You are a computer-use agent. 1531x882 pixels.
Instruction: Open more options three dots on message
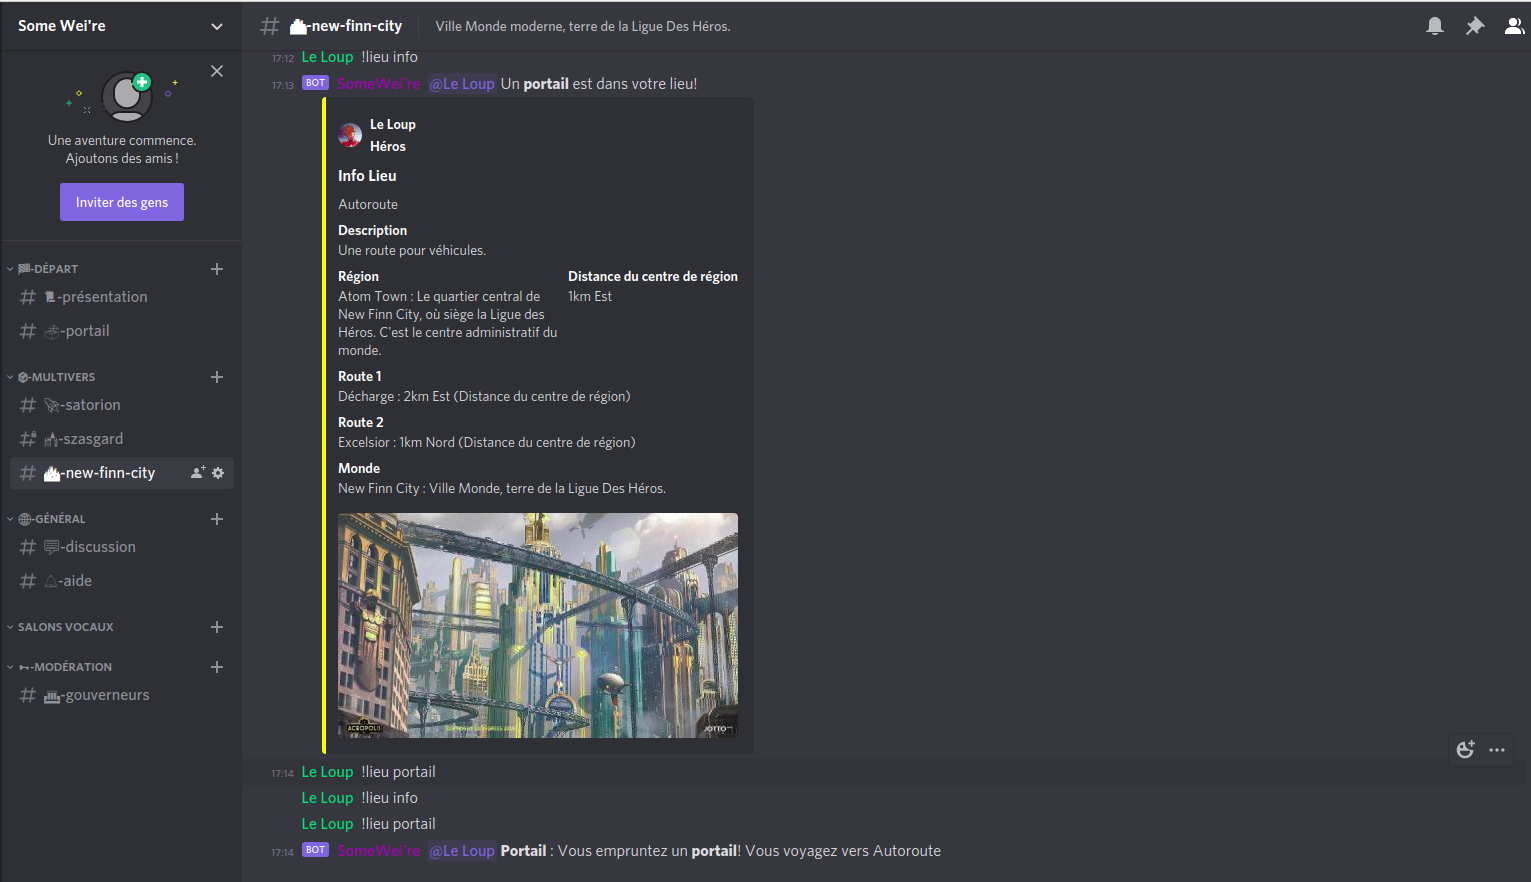pyautogui.click(x=1497, y=749)
